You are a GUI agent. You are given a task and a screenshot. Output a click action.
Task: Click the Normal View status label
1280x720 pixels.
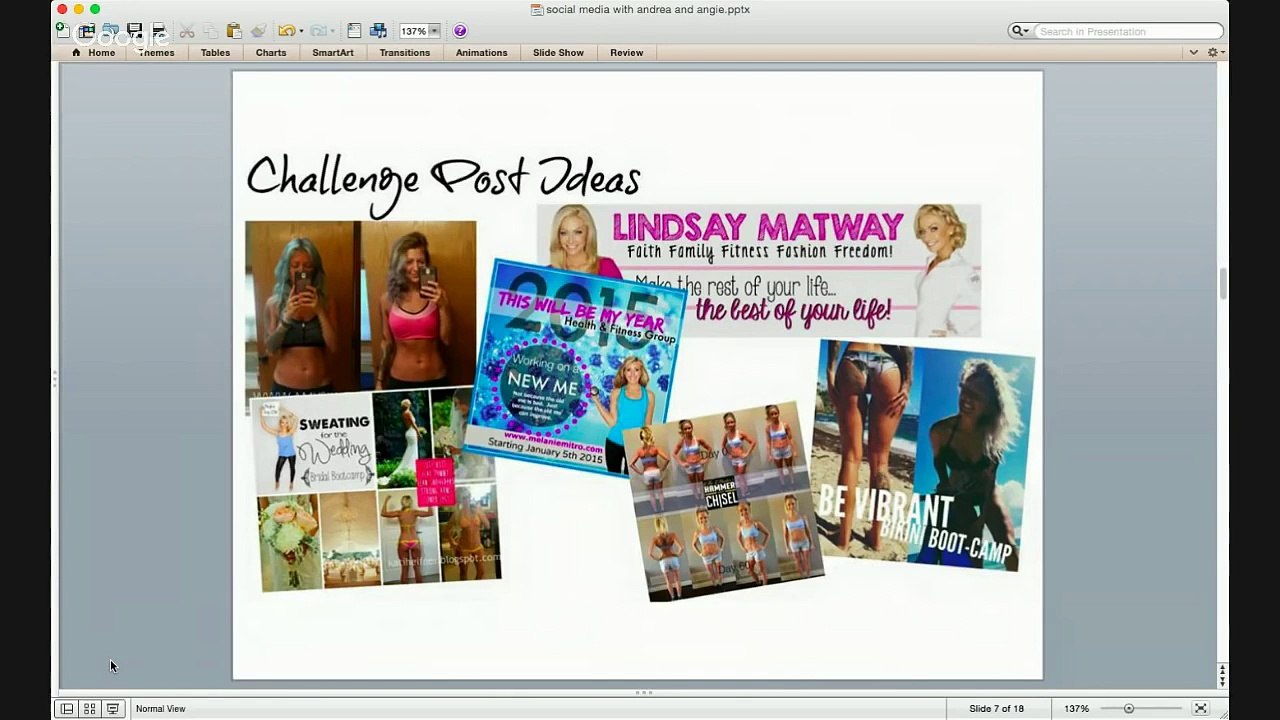click(x=161, y=709)
